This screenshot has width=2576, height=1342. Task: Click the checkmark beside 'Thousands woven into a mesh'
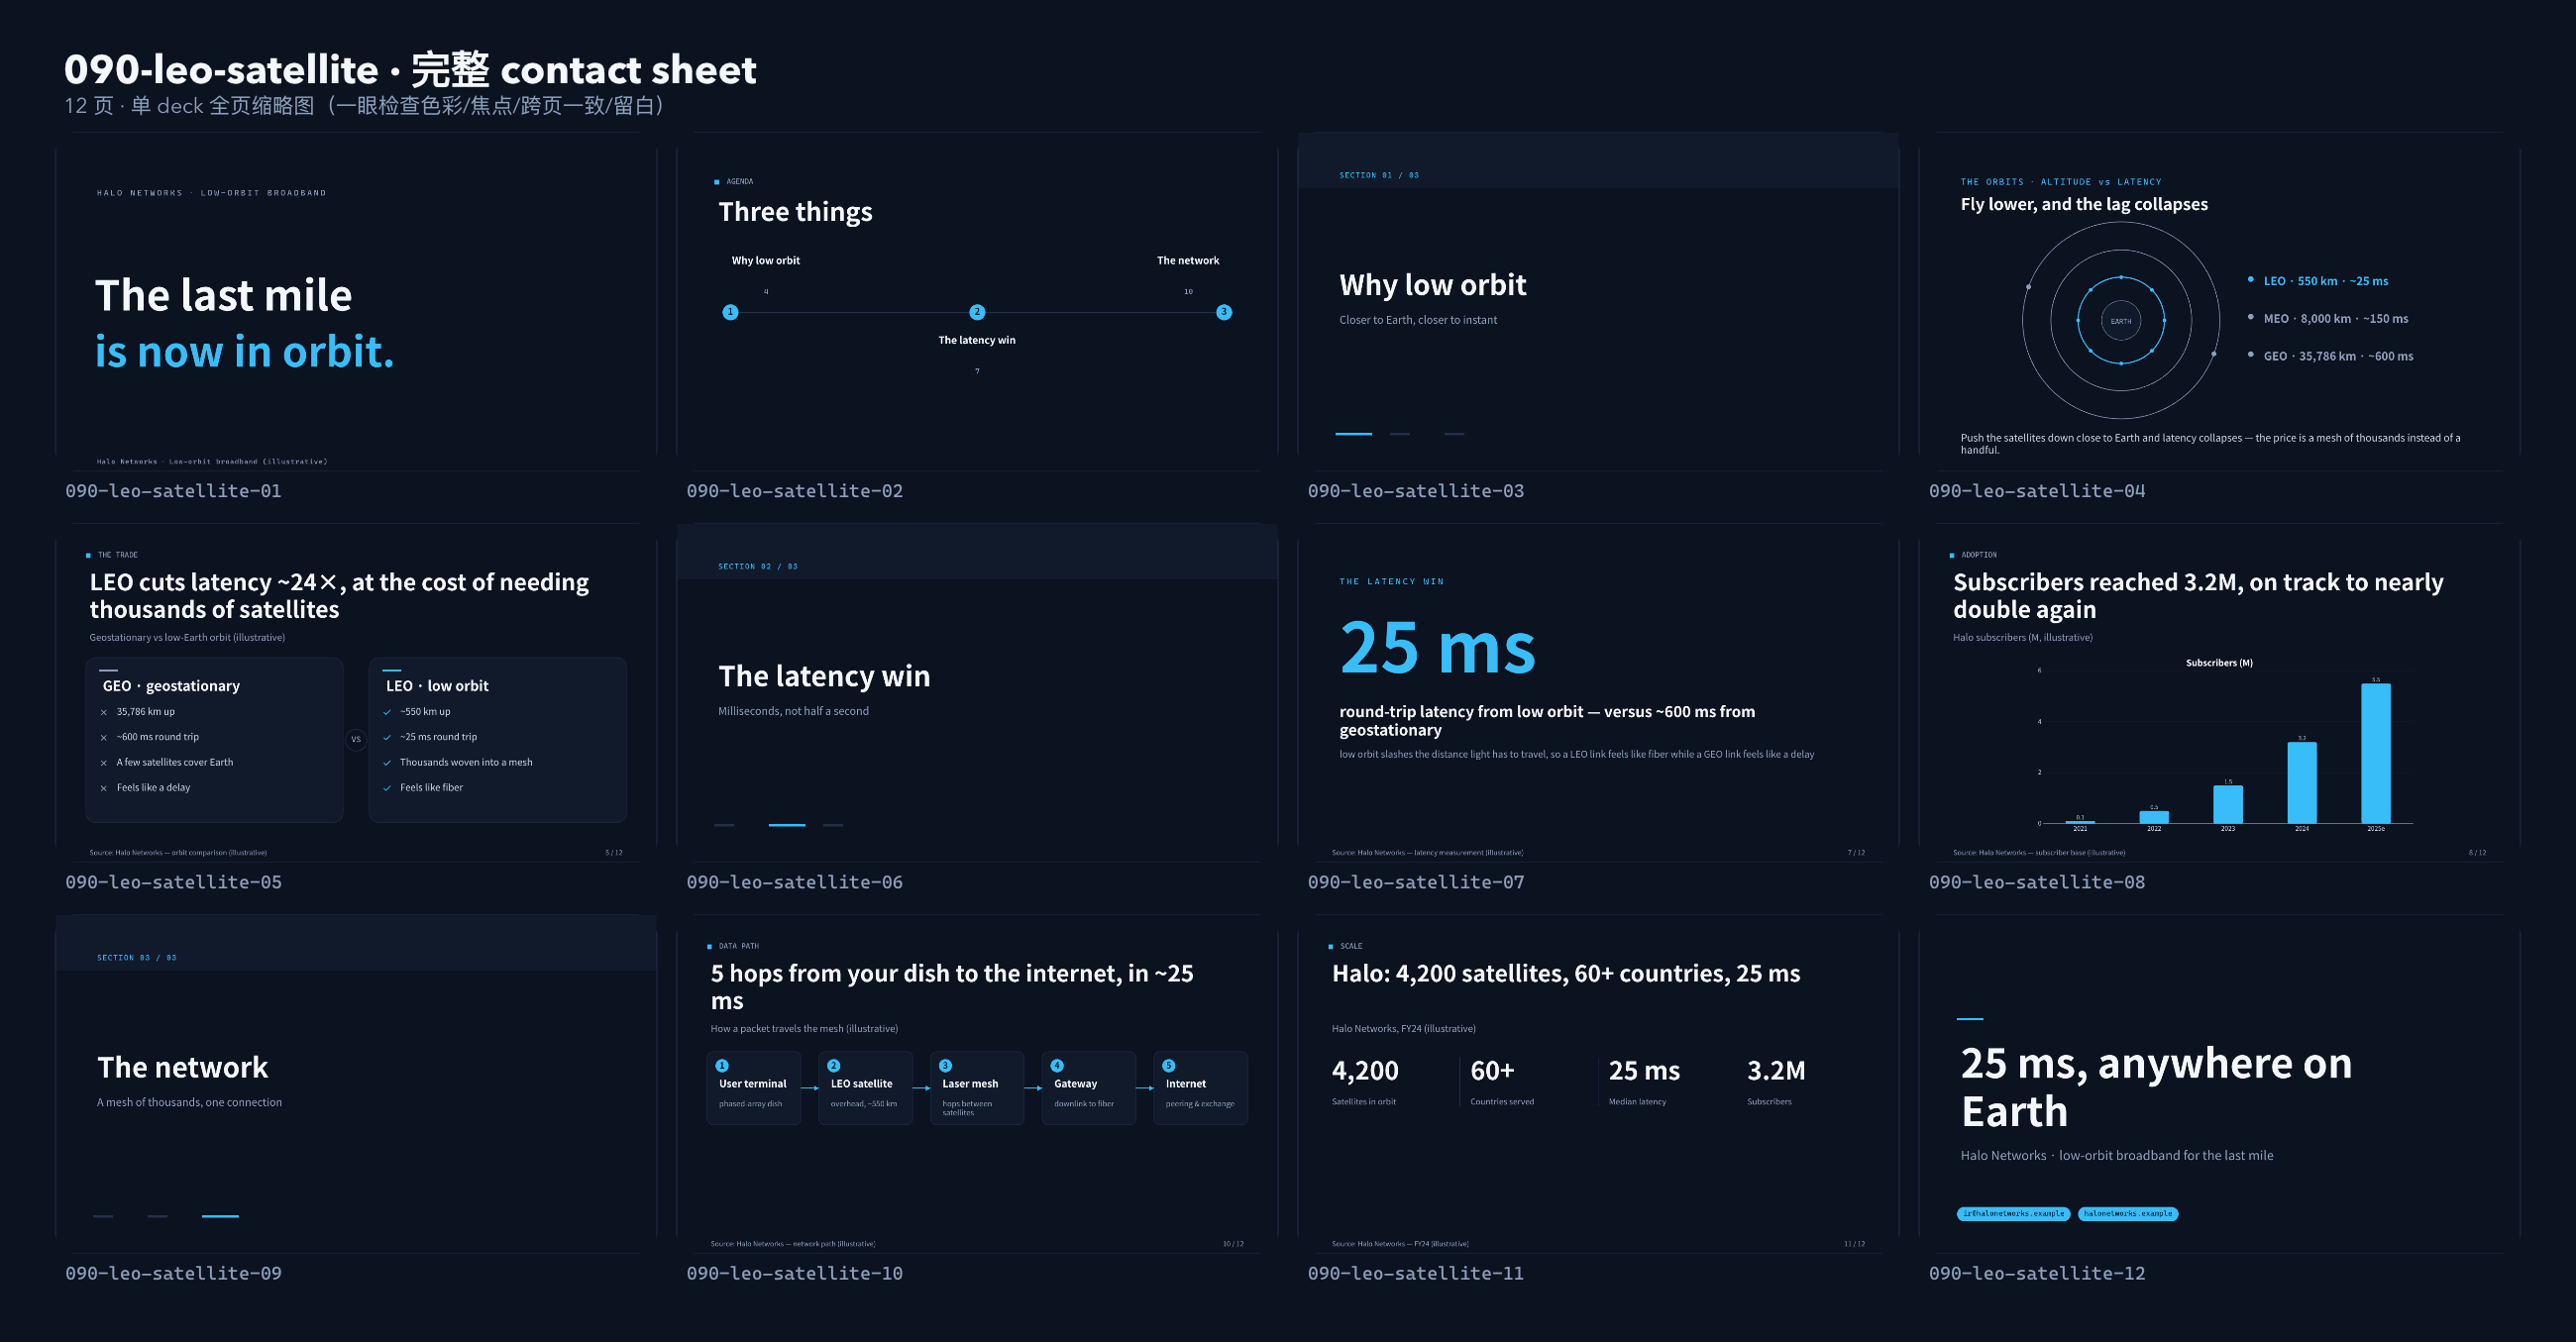click(387, 763)
